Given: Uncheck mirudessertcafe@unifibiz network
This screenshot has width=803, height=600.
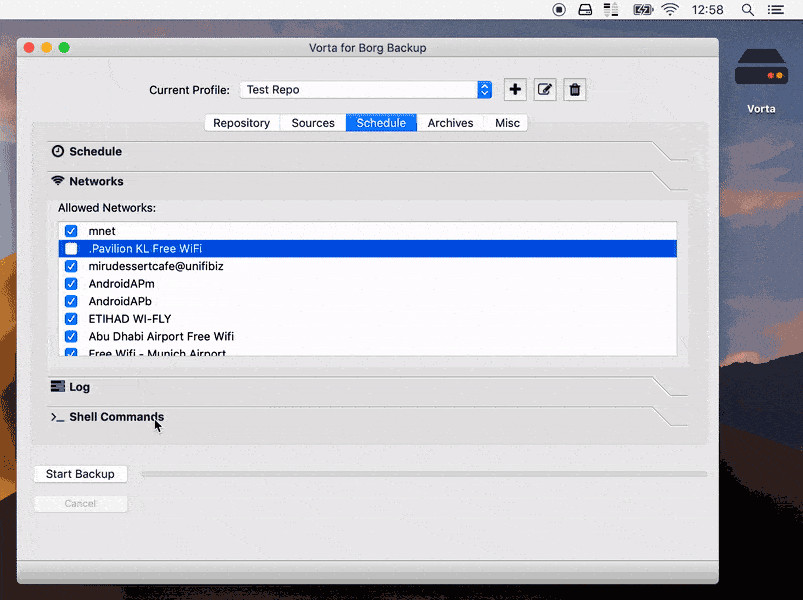Looking at the screenshot, I should [71, 266].
